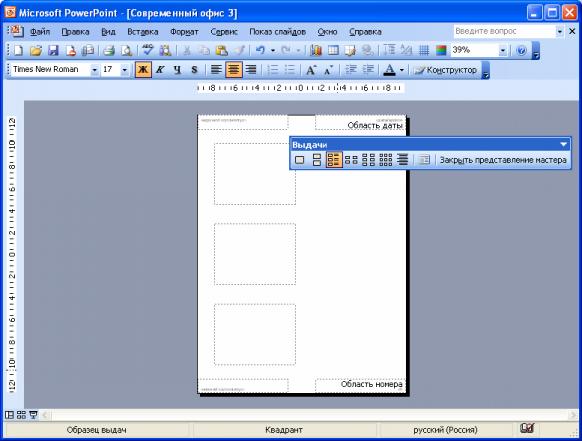
Task: Open PowerPoint Help question mark icon
Action: (521, 50)
